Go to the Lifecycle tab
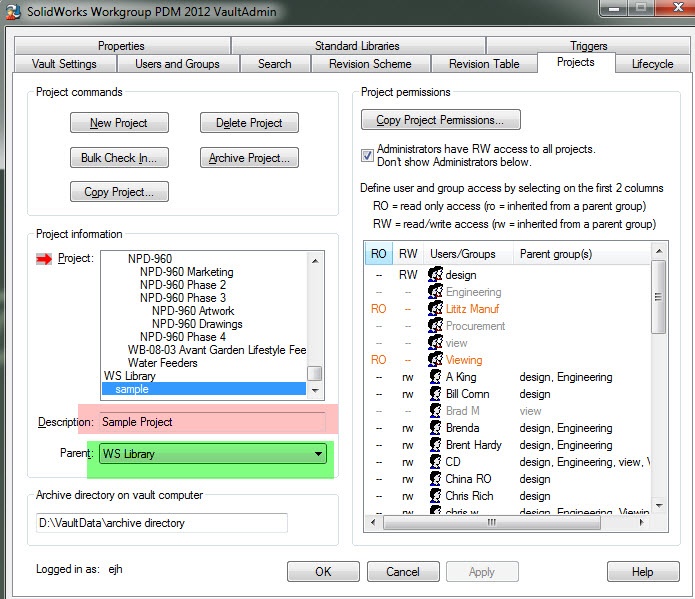The image size is (695, 599). click(652, 64)
